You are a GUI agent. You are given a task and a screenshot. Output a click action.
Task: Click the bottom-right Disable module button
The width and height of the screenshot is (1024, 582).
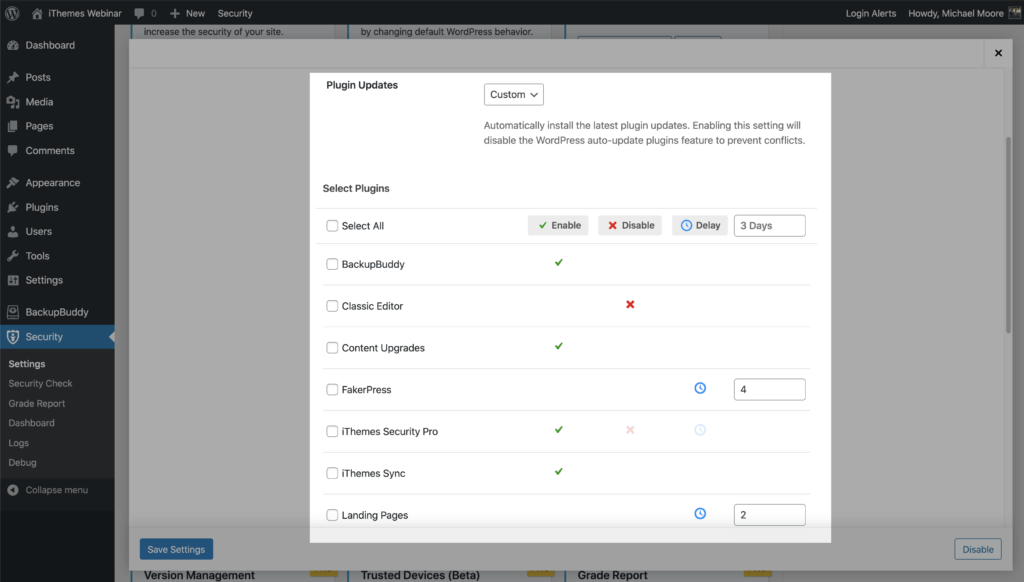click(978, 549)
